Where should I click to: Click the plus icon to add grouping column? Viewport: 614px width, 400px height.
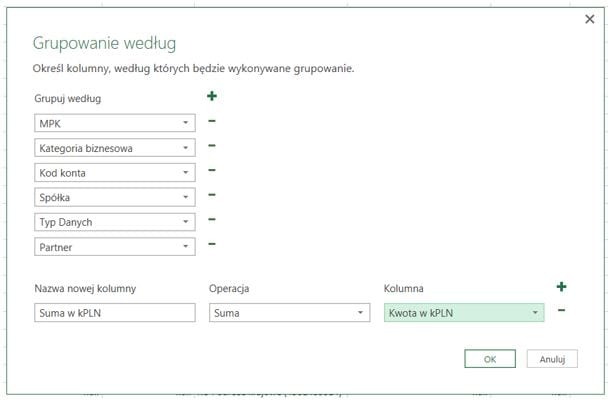tap(211, 97)
